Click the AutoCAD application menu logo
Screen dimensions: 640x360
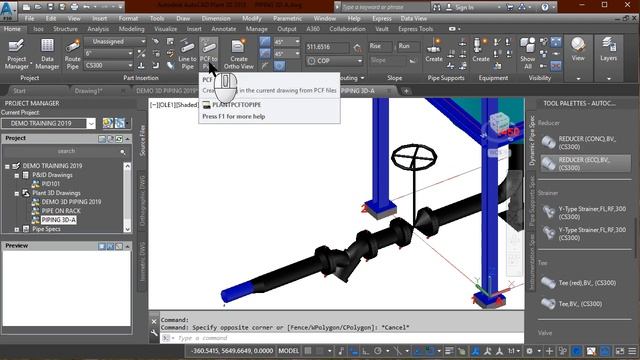(8, 10)
